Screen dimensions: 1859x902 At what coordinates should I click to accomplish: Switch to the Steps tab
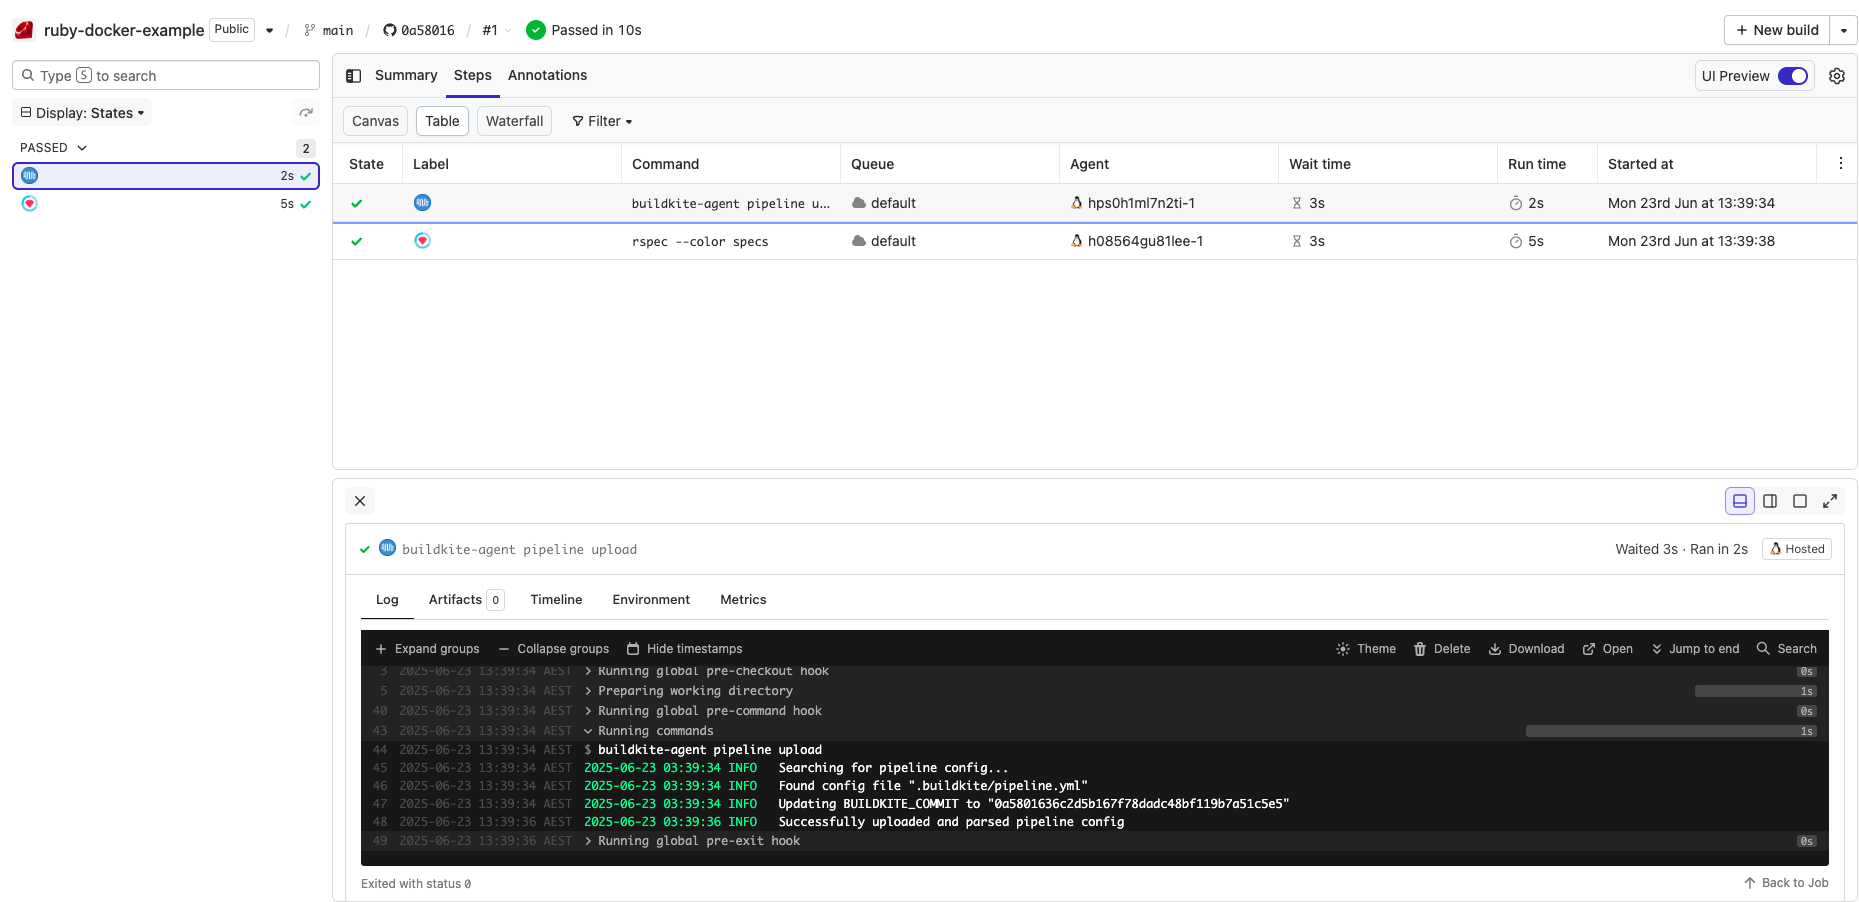[473, 75]
